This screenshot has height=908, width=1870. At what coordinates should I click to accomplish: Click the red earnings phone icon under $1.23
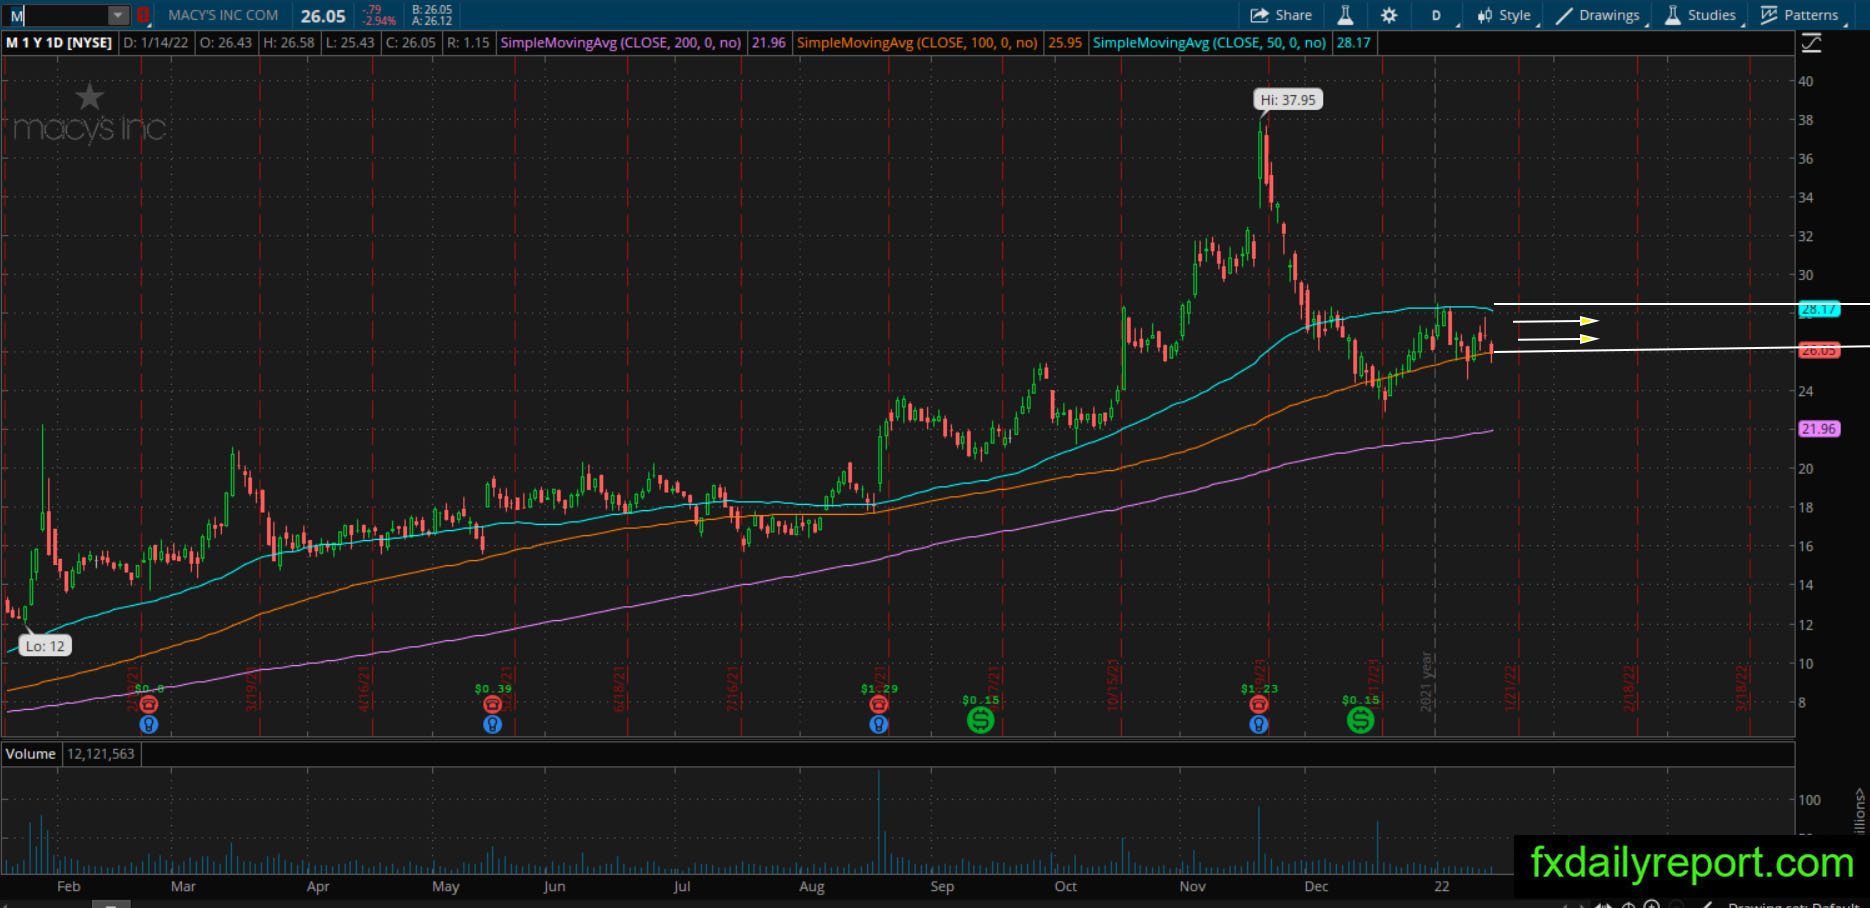click(1259, 705)
